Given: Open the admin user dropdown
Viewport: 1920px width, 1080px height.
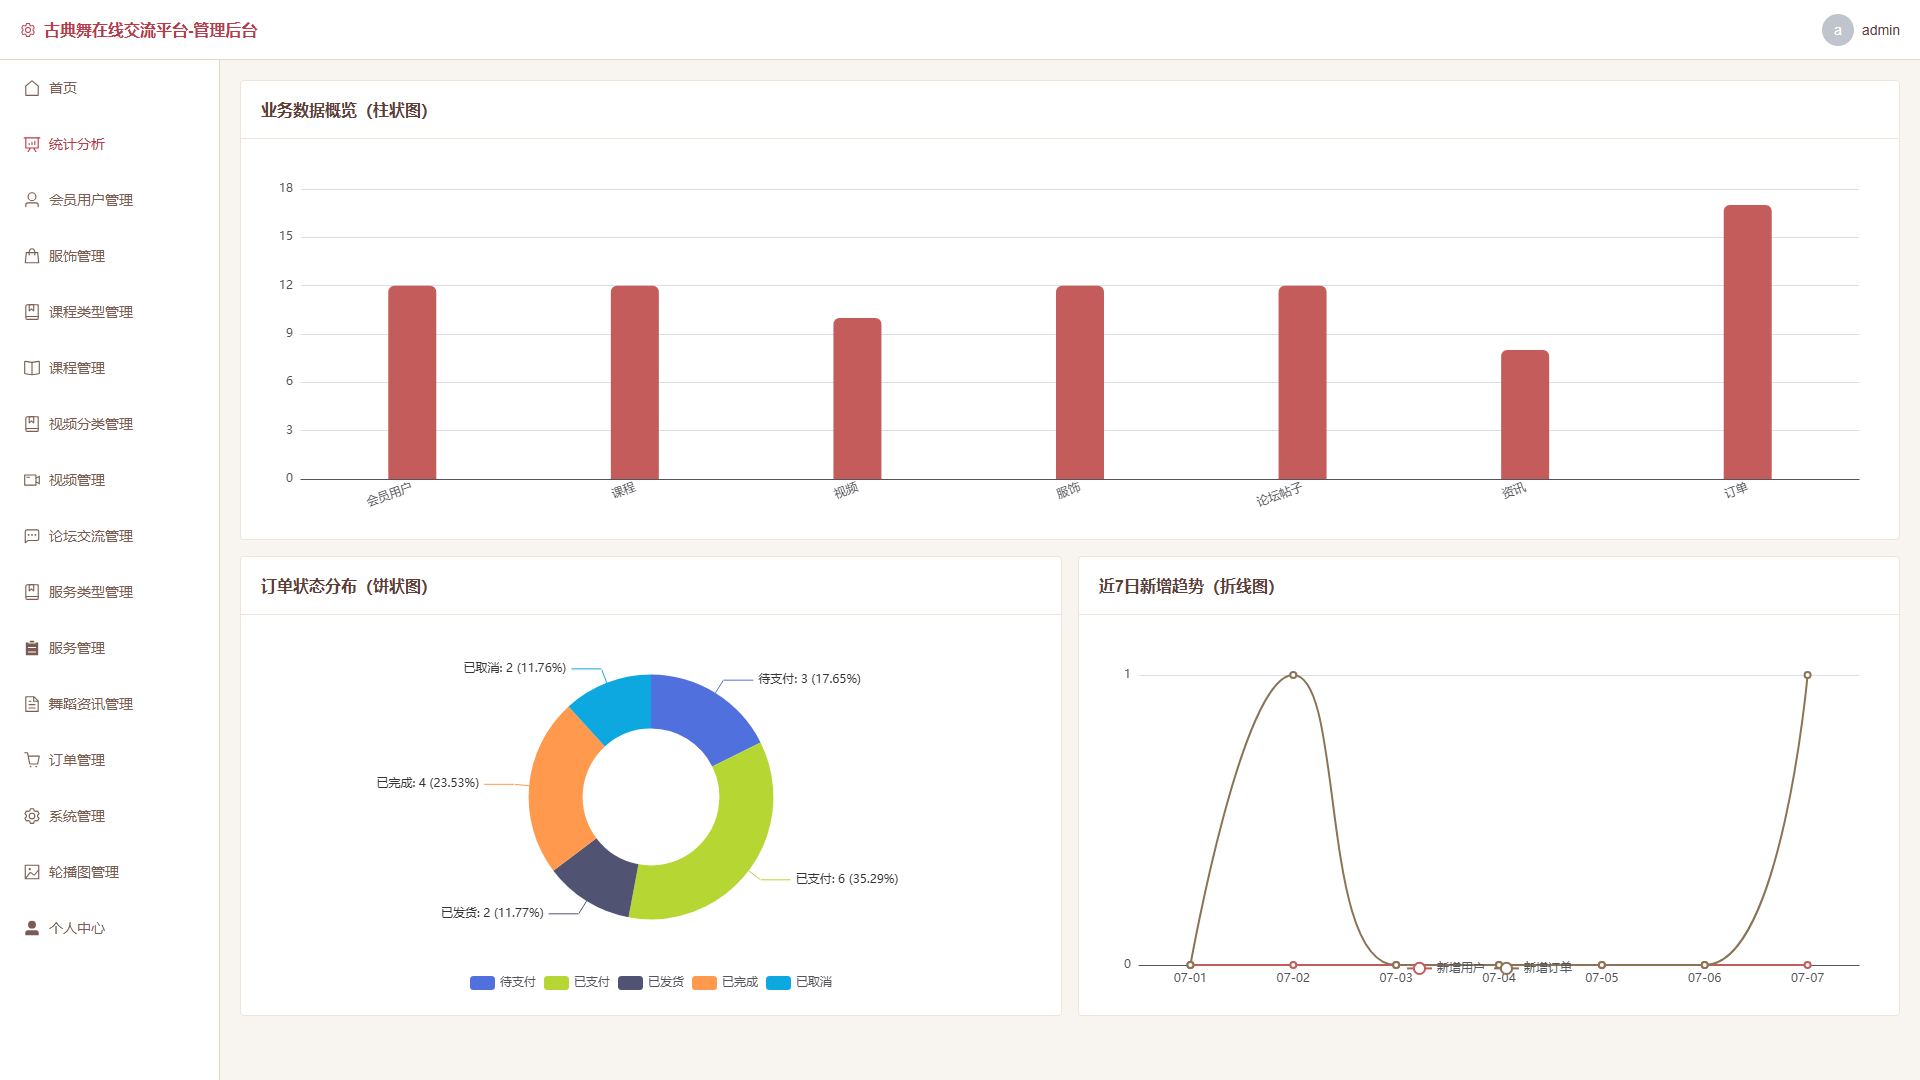Looking at the screenshot, I should 1861,30.
